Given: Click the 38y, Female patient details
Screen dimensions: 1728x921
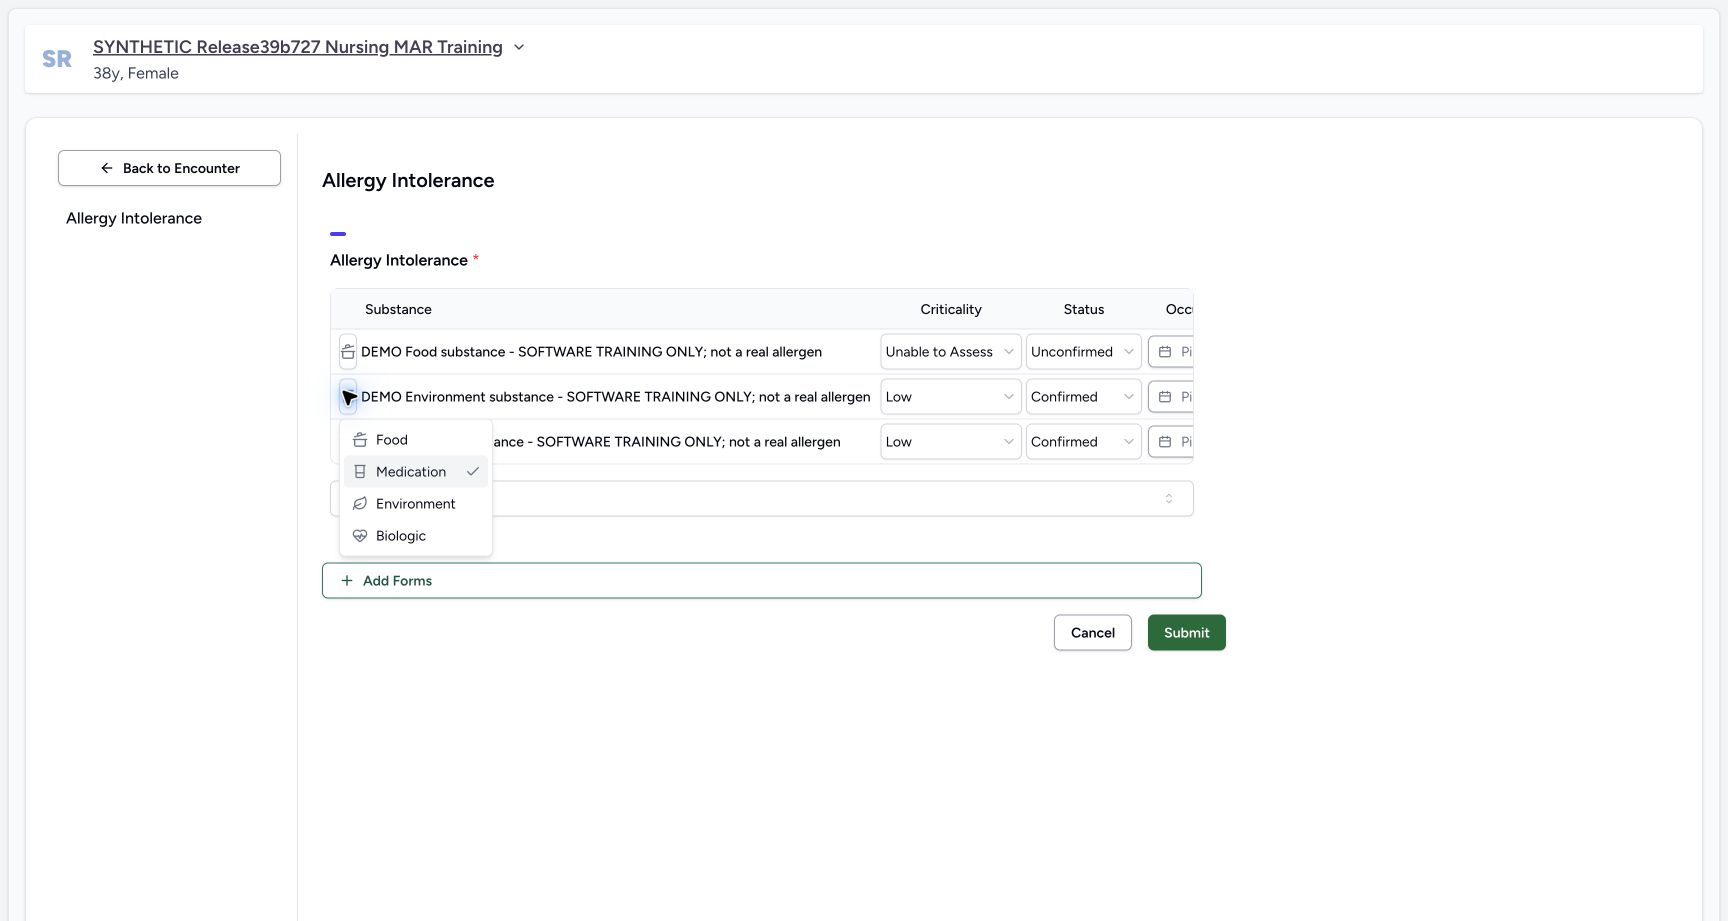Looking at the screenshot, I should pos(136,73).
